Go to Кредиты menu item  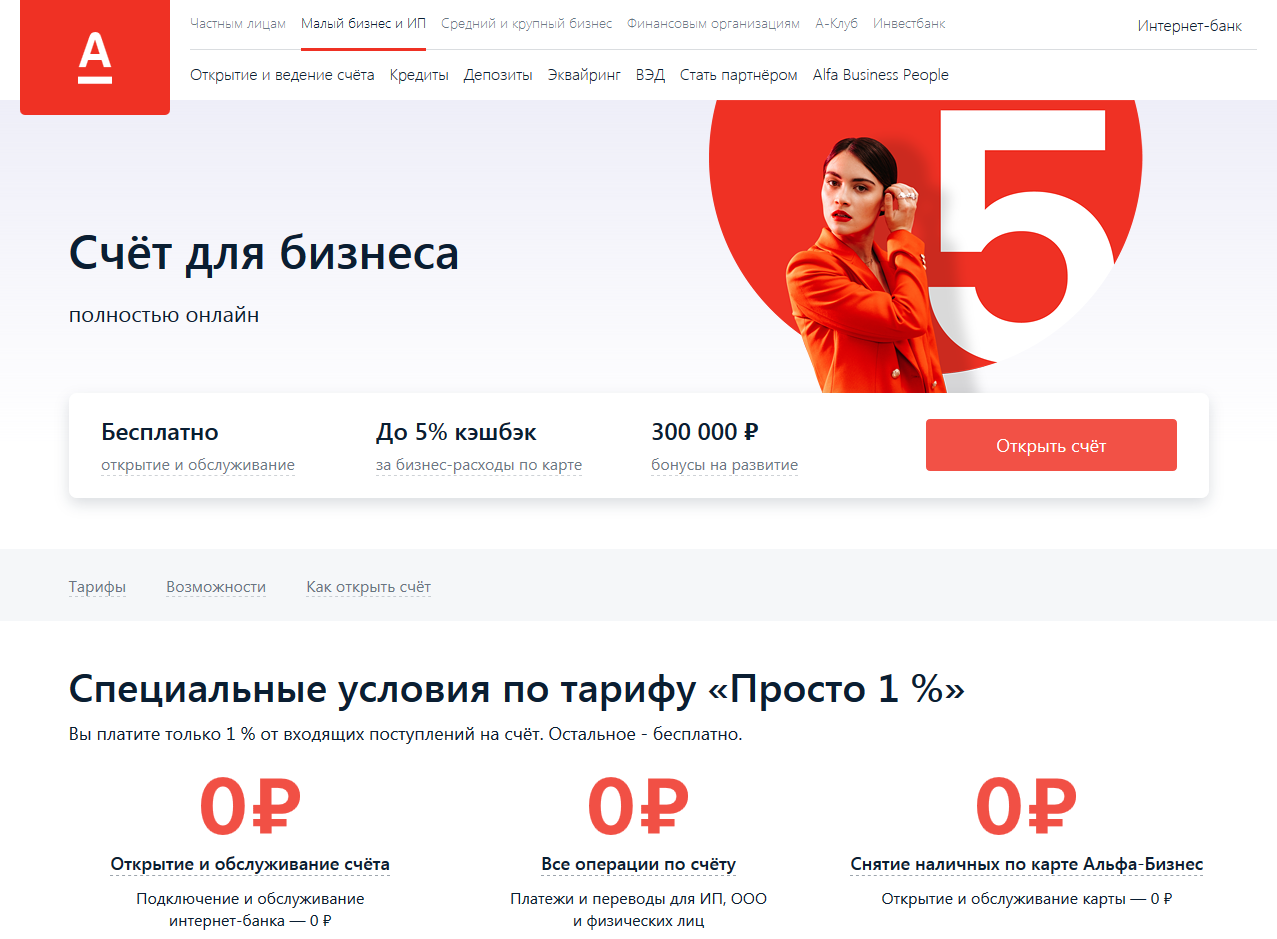(419, 75)
